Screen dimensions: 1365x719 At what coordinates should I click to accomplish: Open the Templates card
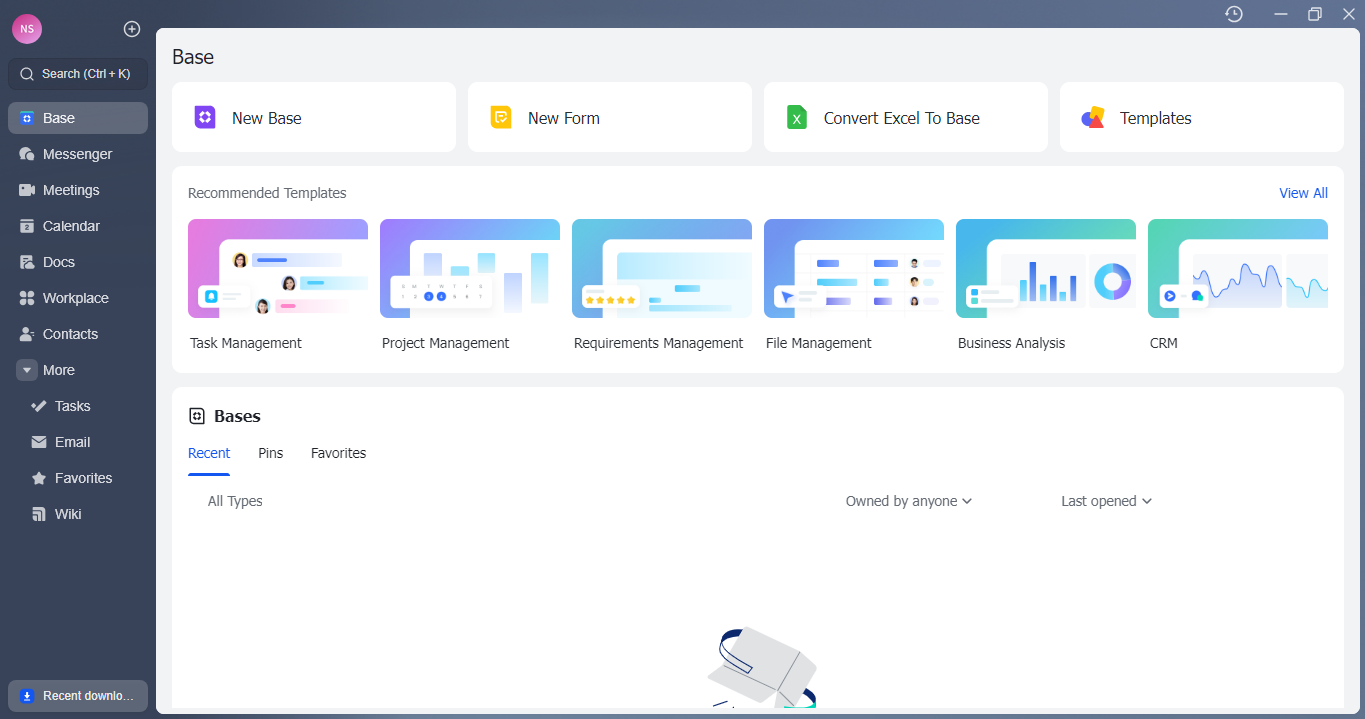[1202, 117]
